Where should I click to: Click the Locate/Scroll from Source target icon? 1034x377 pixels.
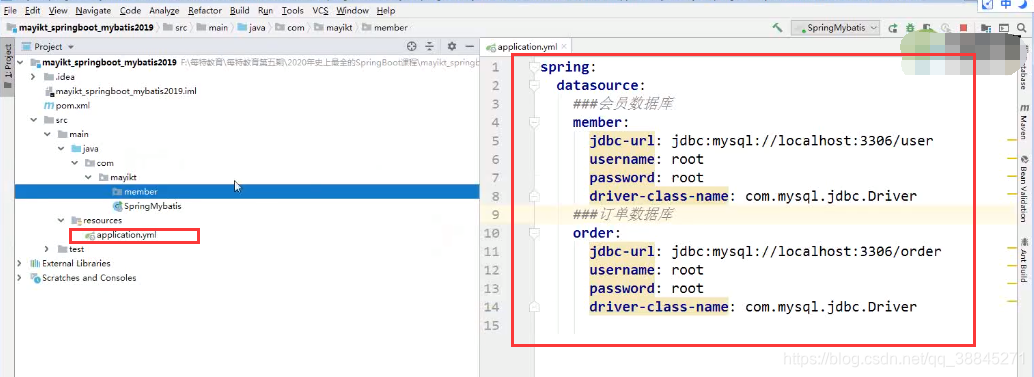coord(412,46)
